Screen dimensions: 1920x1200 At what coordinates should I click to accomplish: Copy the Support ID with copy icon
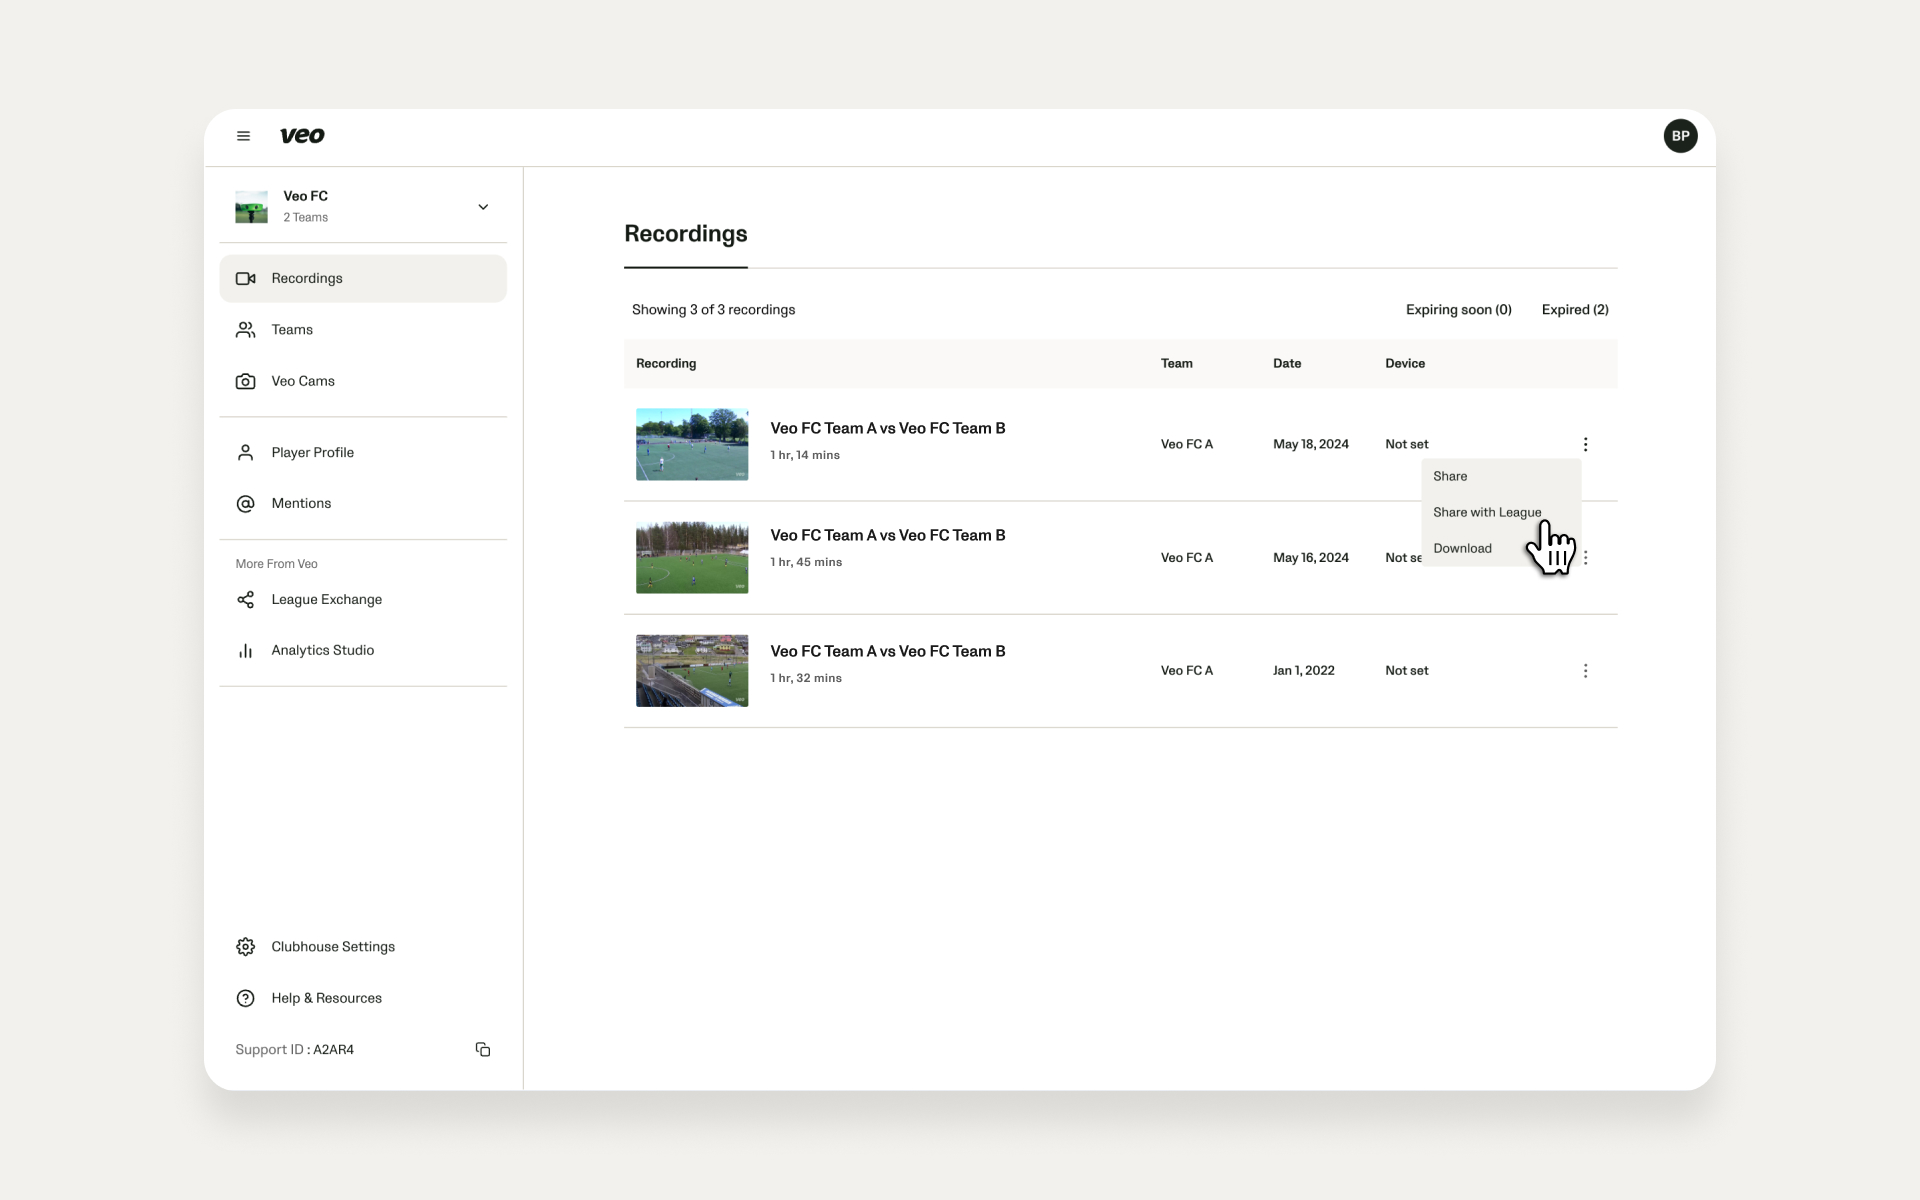pos(483,1049)
